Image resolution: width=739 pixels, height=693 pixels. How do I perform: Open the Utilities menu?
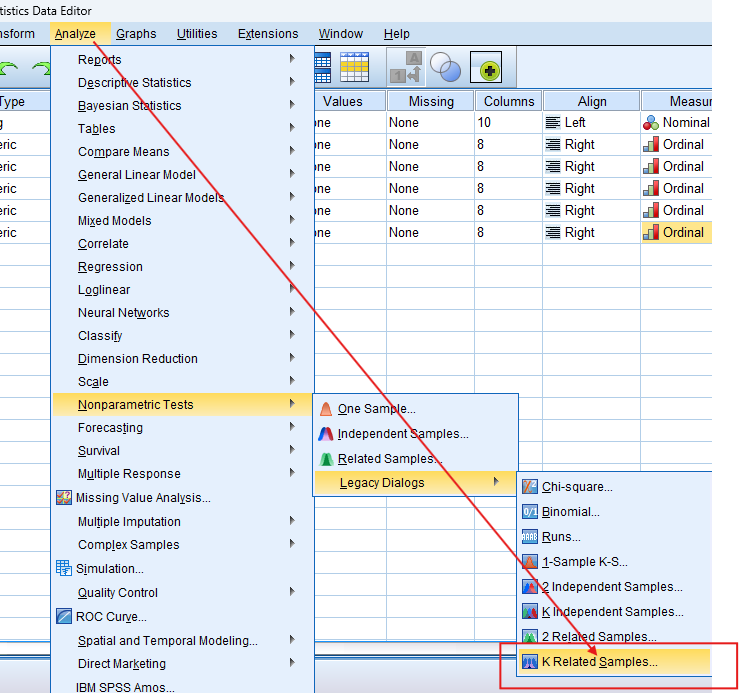[x=197, y=34]
